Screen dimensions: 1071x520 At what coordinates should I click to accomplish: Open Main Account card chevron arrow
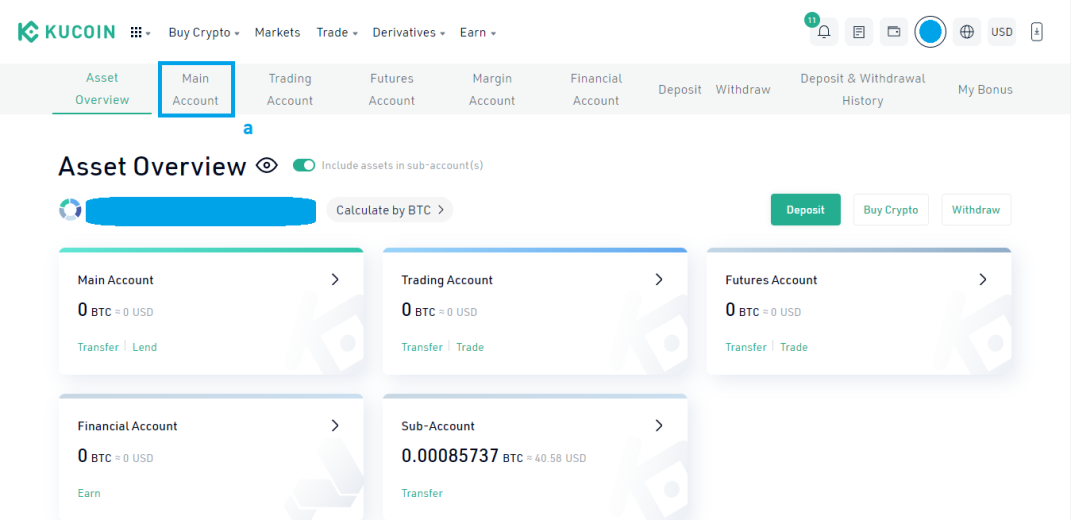click(335, 279)
